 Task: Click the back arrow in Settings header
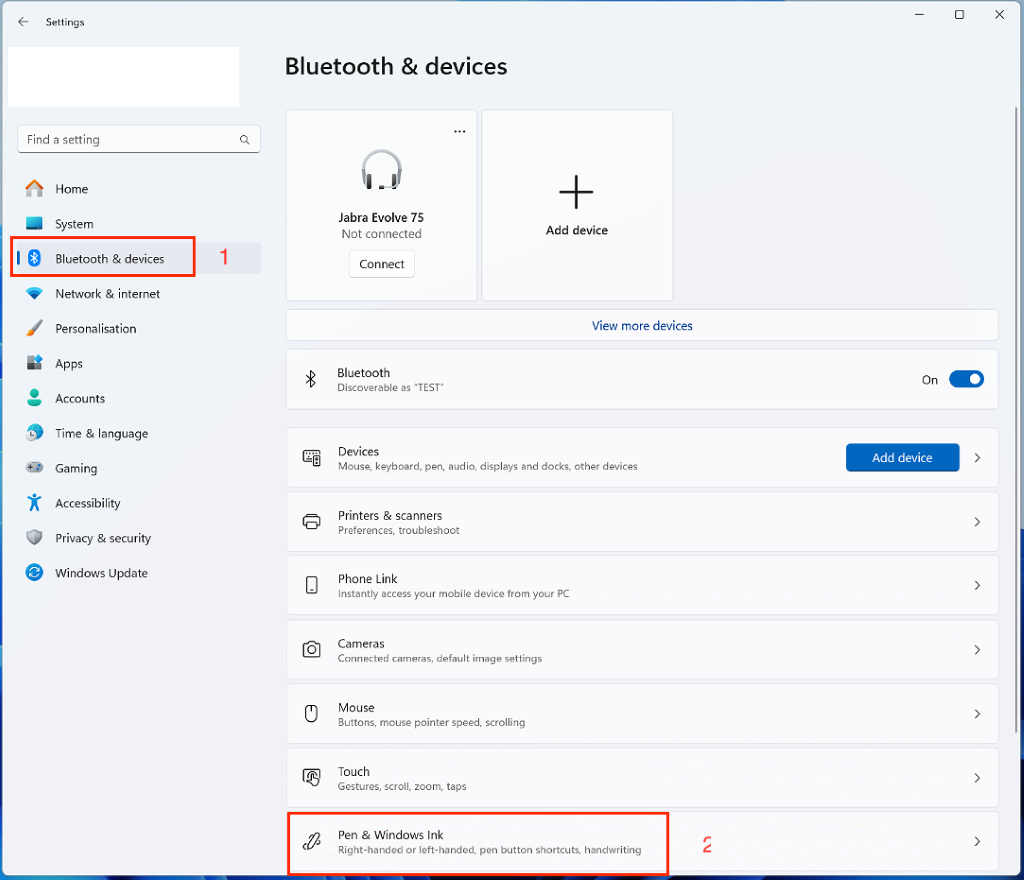pos(23,21)
